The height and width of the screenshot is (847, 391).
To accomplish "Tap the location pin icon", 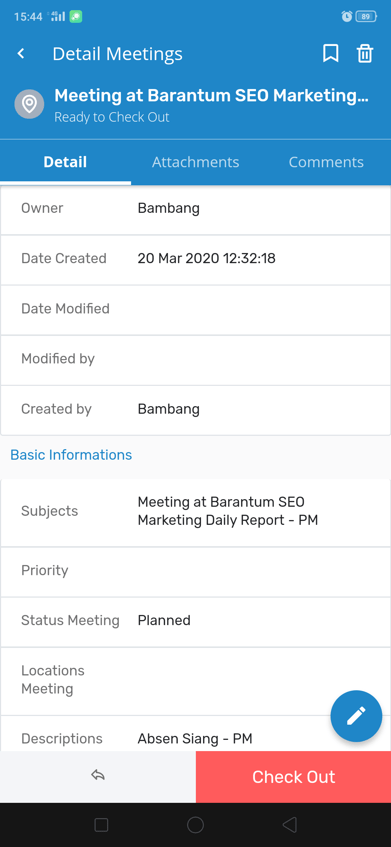I will coord(29,104).
